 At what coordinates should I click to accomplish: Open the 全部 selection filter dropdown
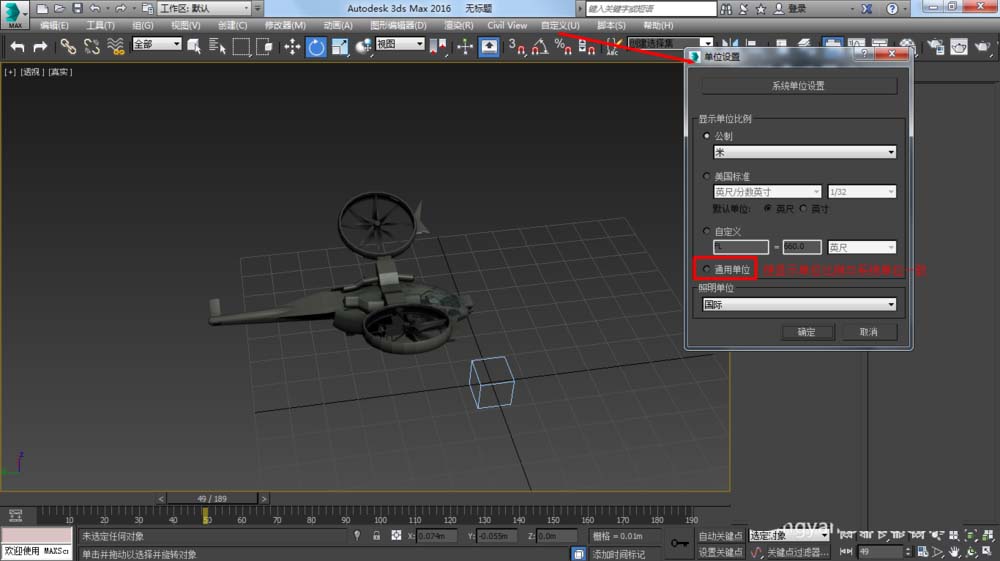(x=157, y=45)
